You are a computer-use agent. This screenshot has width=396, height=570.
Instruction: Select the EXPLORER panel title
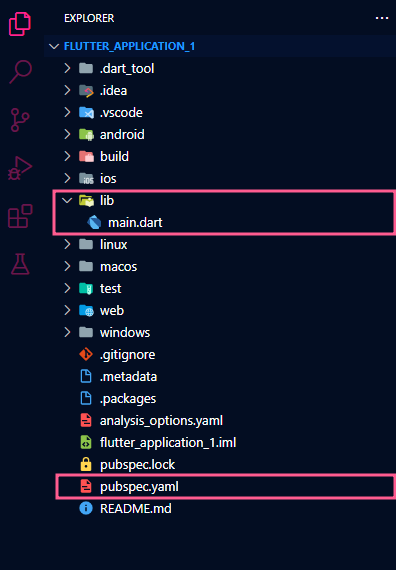[x=89, y=18]
